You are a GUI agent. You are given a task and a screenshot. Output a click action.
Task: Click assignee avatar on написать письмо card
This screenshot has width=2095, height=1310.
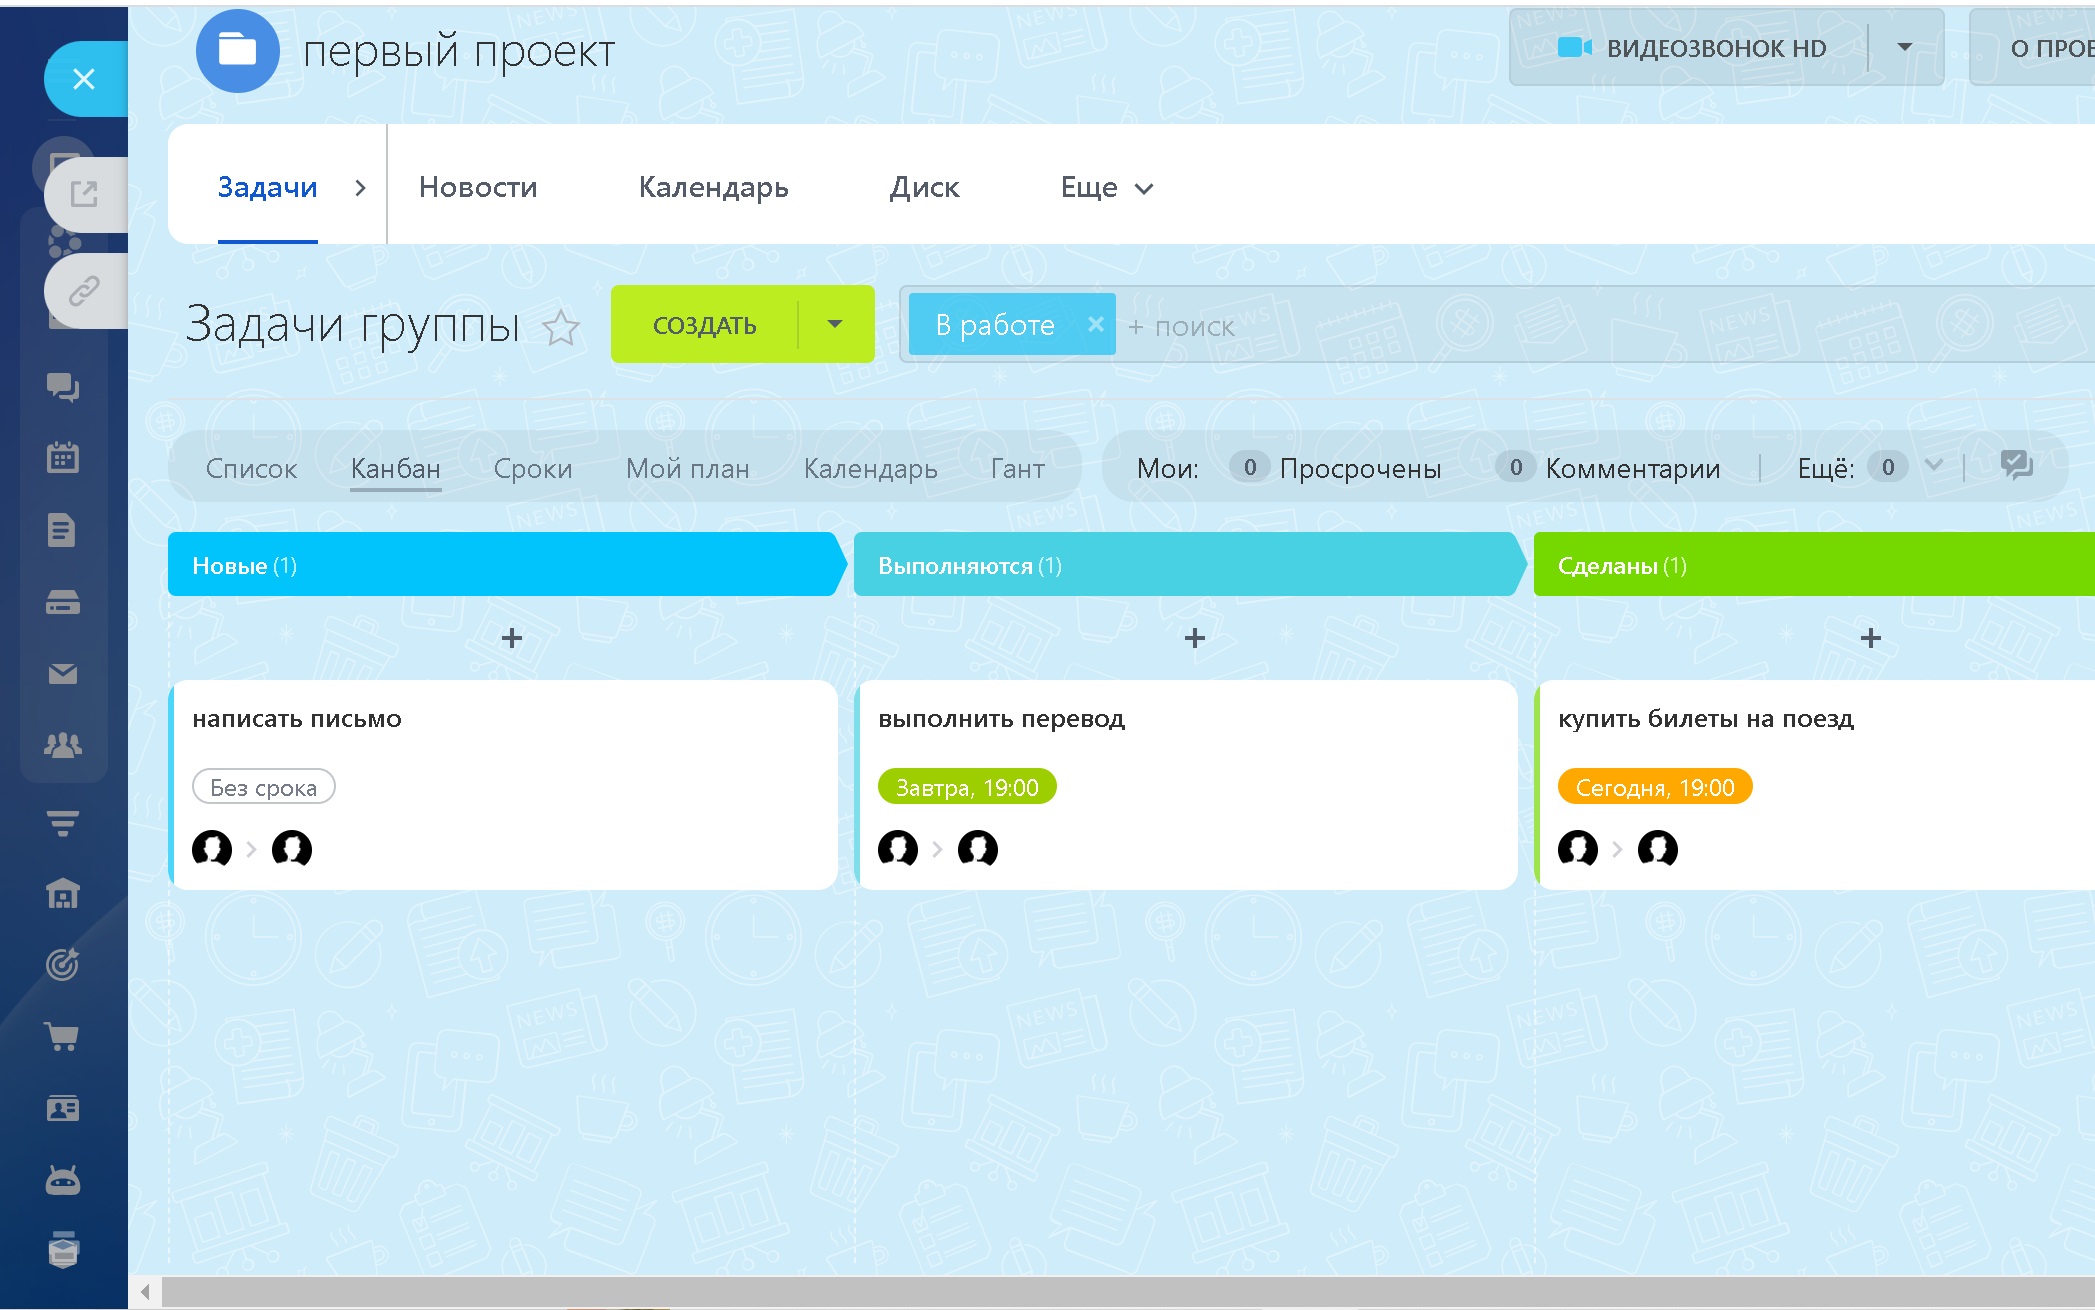(x=292, y=849)
